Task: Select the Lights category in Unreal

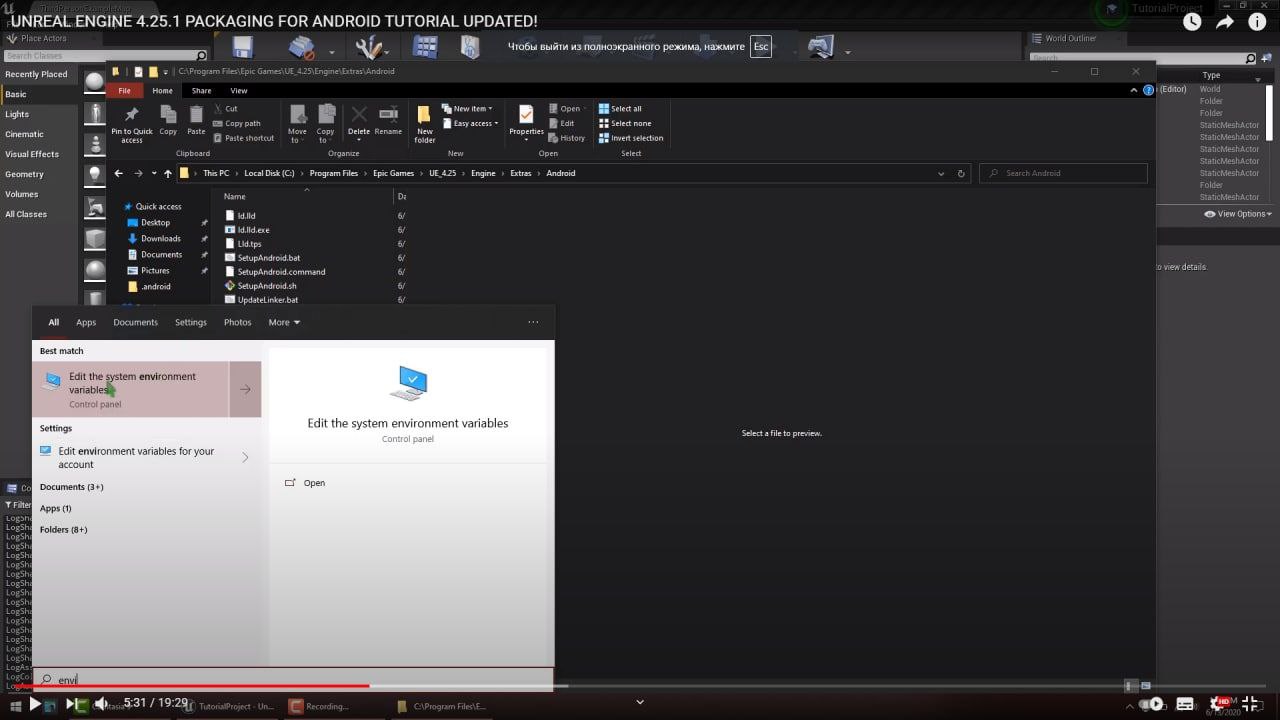Action: pyautogui.click(x=17, y=114)
